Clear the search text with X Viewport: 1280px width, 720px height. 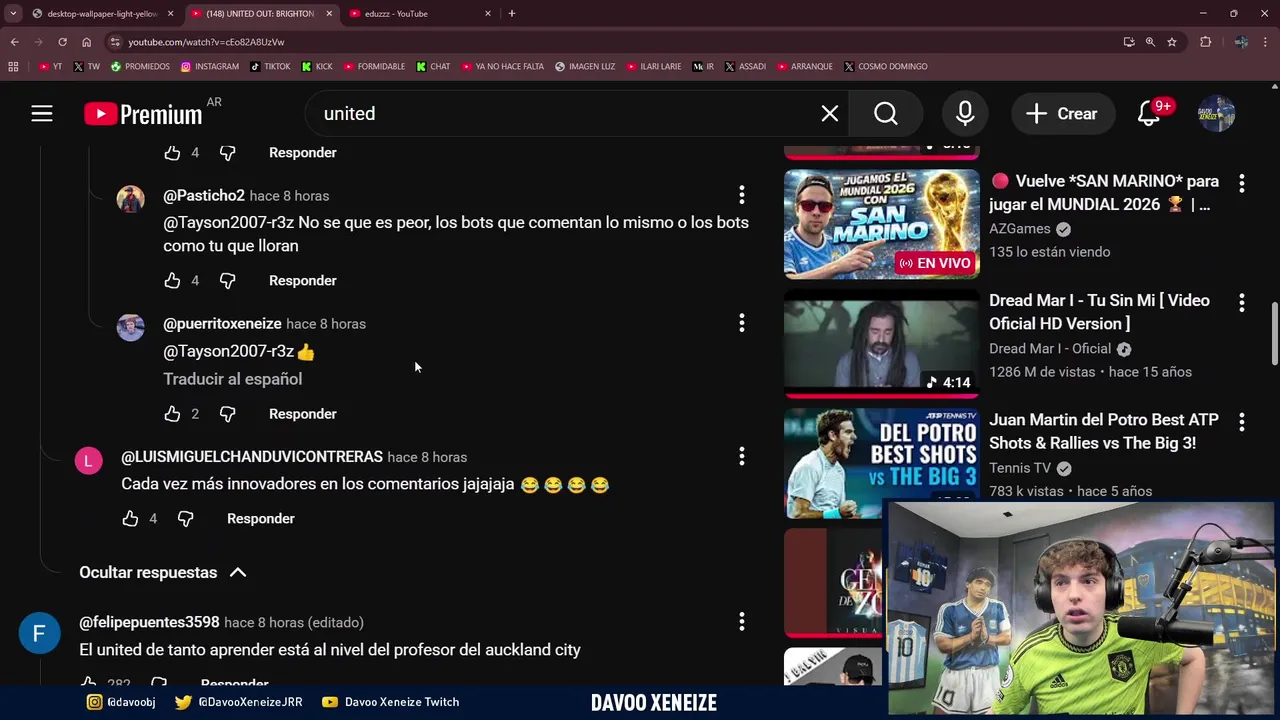[x=830, y=114]
